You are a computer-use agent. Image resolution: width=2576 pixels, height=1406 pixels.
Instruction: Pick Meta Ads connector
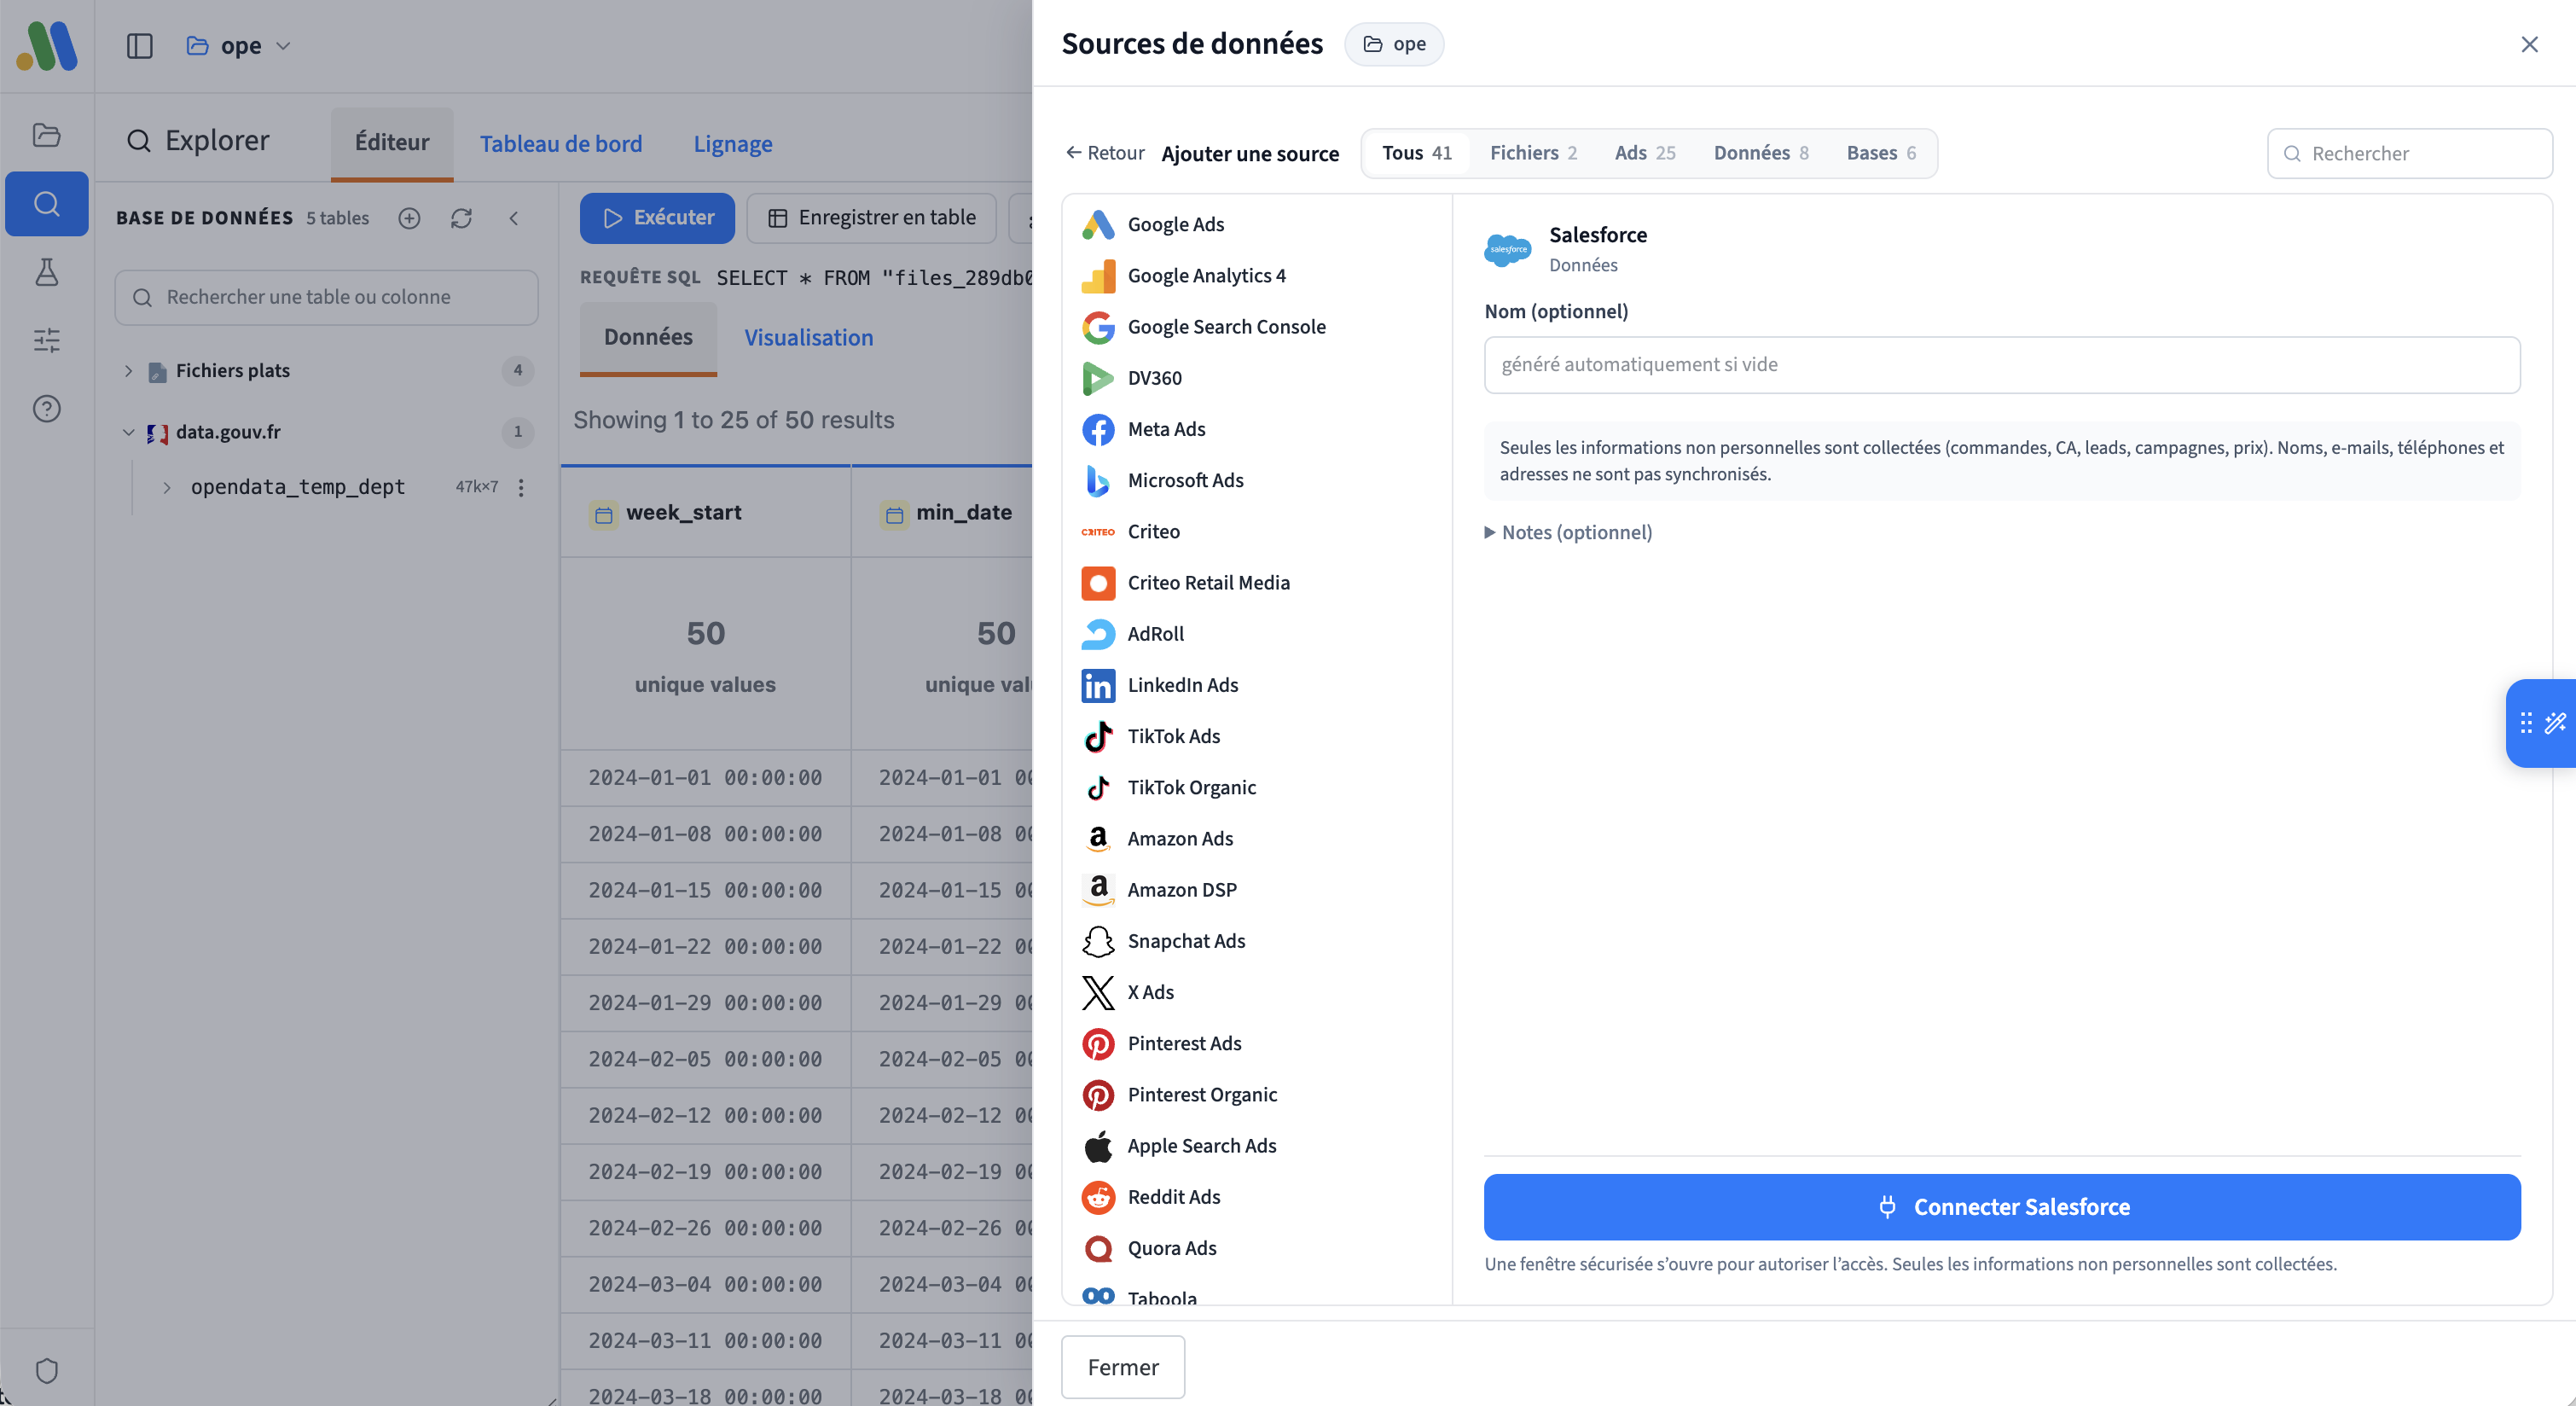(x=1257, y=429)
